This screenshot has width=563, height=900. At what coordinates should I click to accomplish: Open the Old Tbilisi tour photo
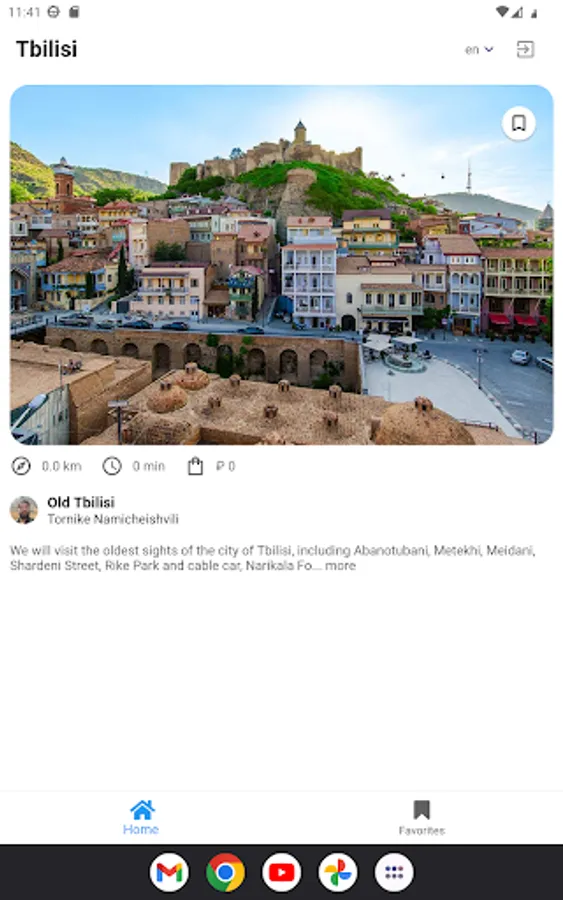tap(281, 265)
